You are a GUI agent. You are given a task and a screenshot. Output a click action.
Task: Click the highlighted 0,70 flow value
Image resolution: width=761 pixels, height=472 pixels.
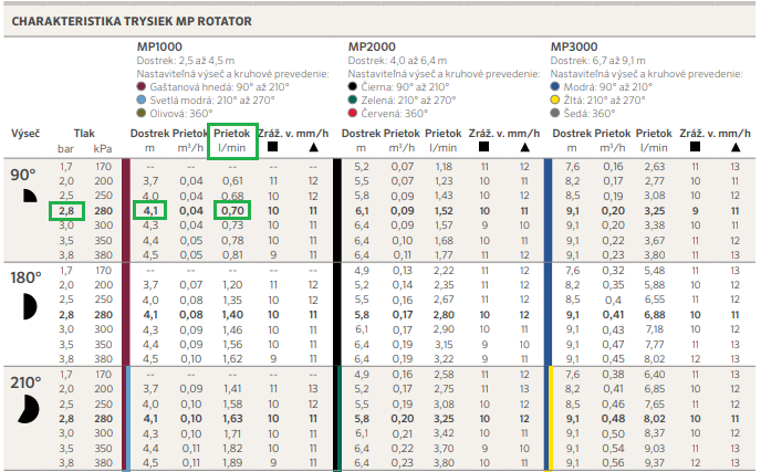click(x=231, y=211)
